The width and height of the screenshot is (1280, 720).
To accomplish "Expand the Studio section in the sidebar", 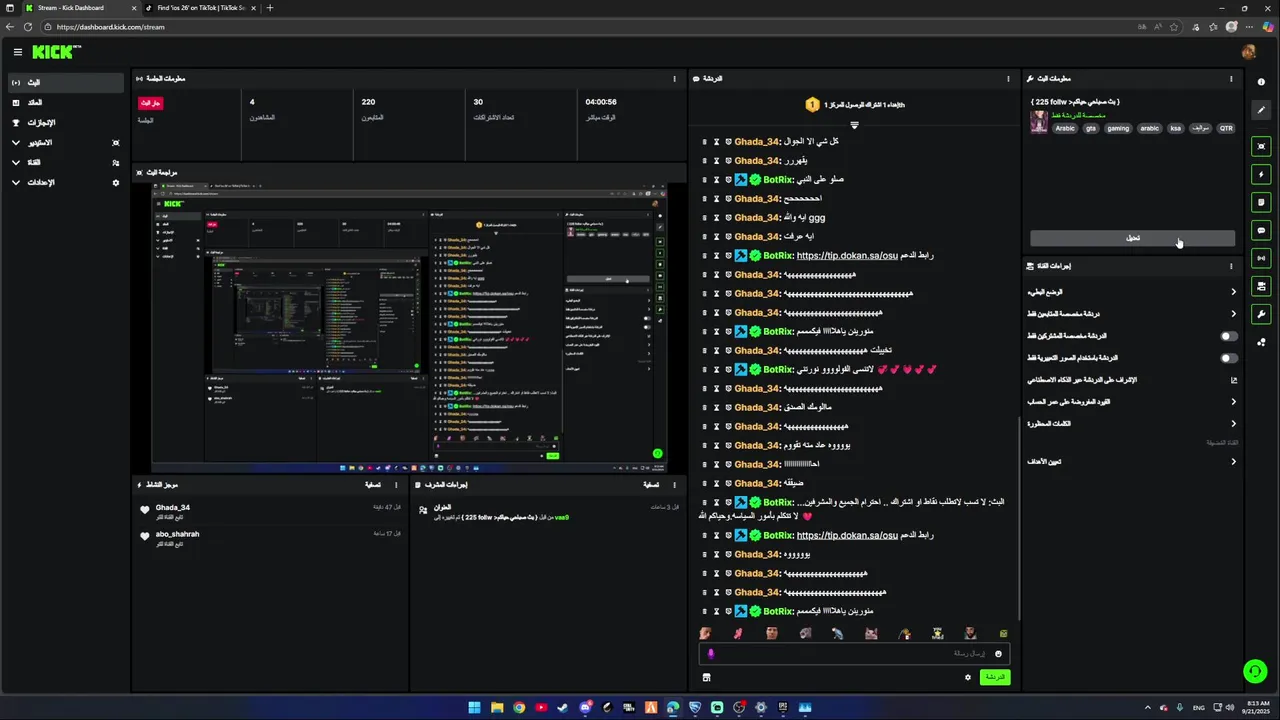I will click(x=65, y=143).
